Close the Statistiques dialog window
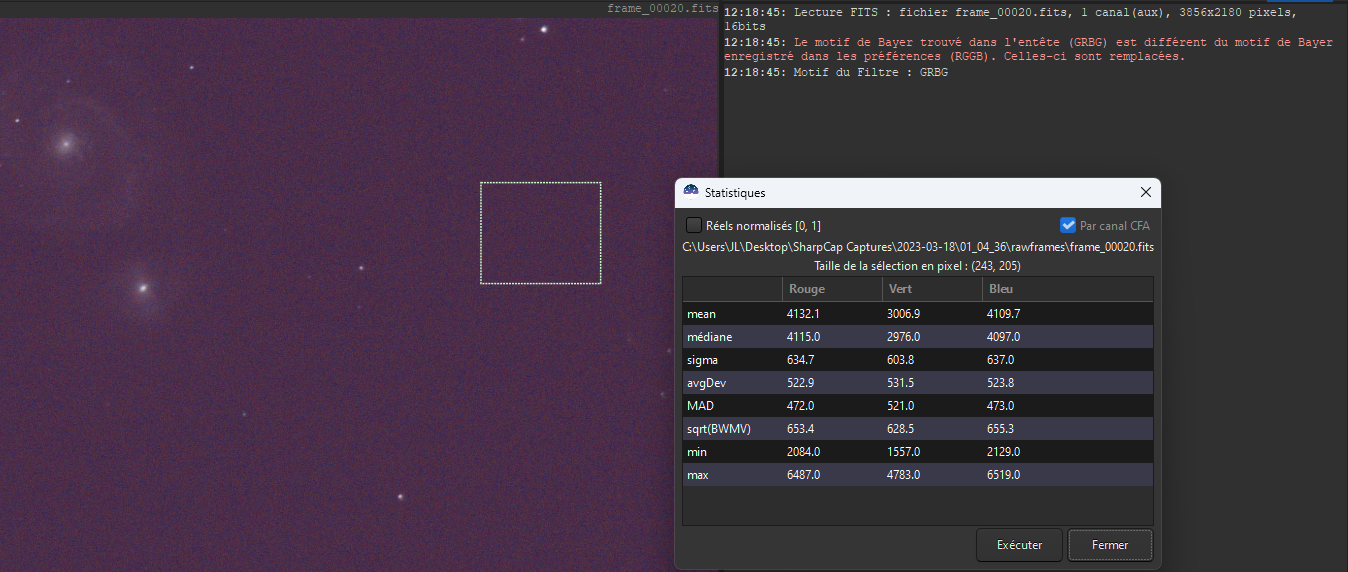Viewport: 1348px width, 572px height. 1146,192
